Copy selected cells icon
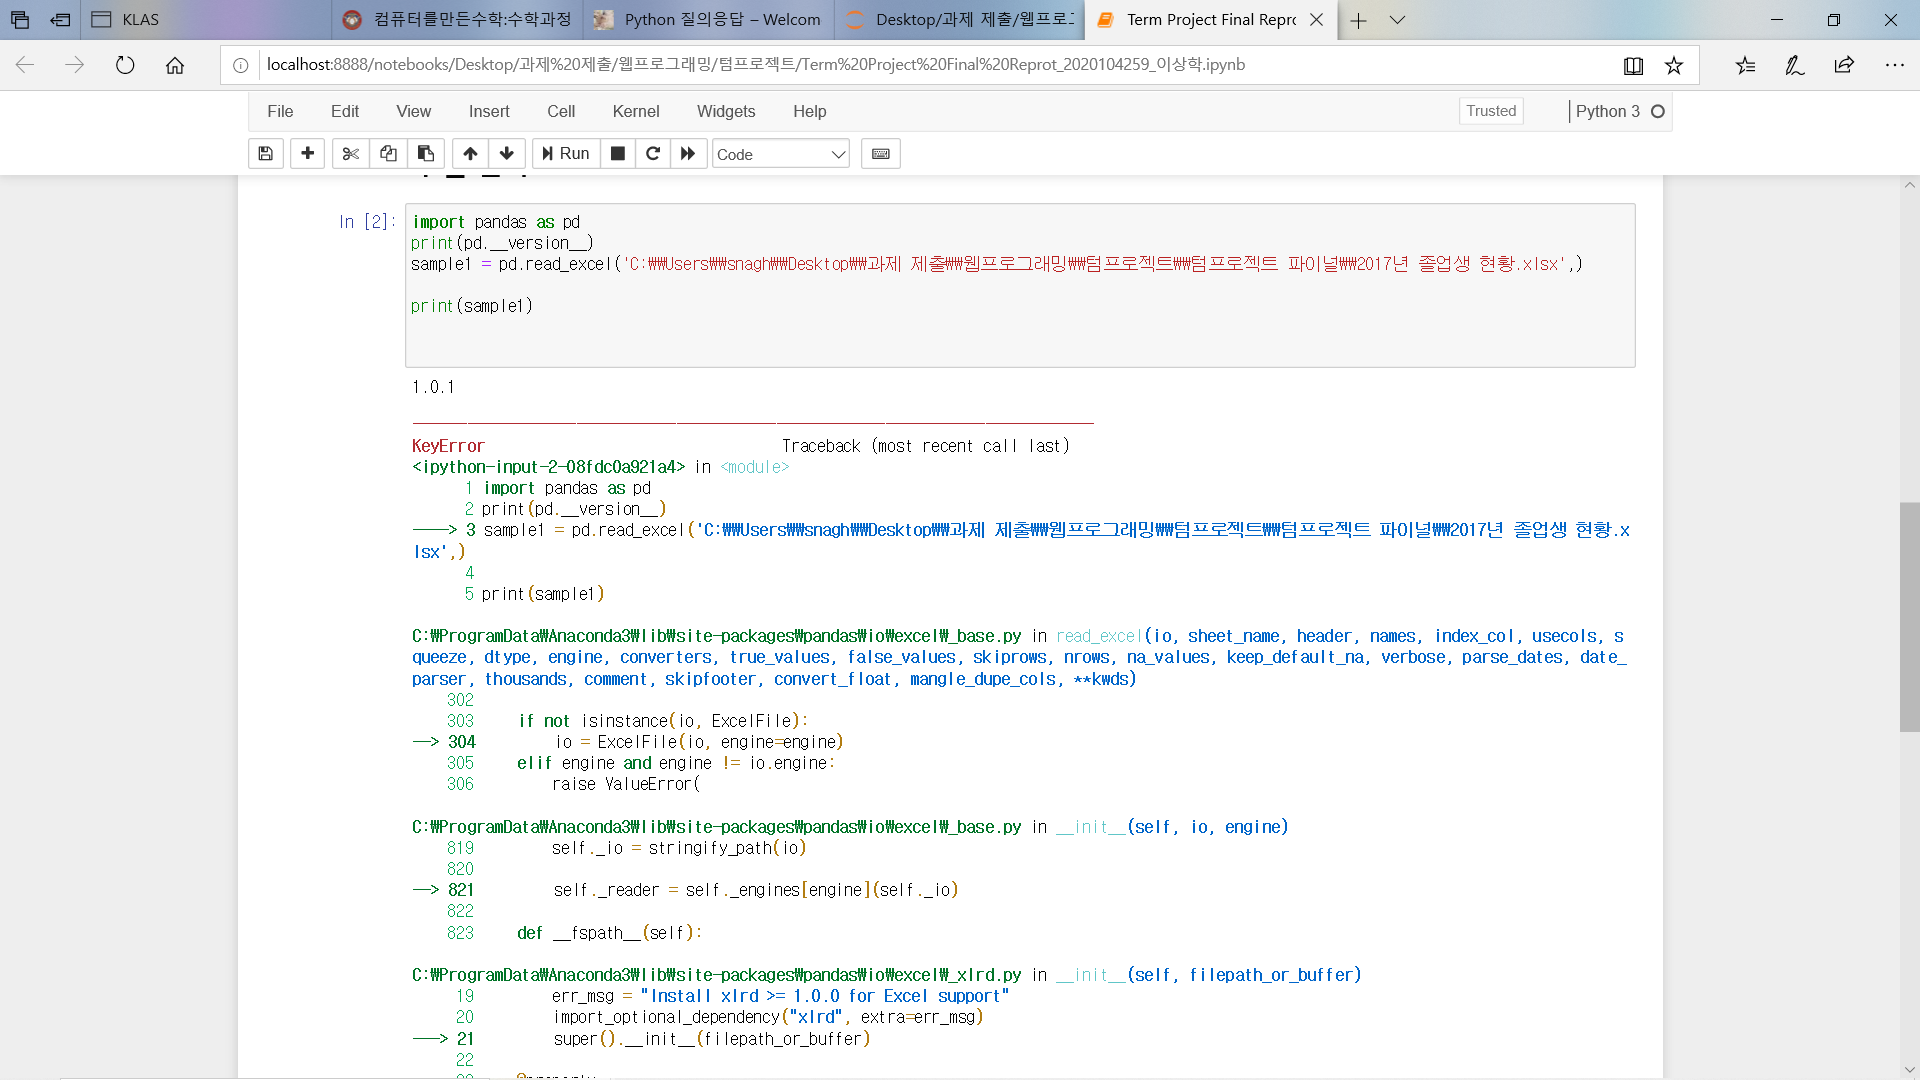Viewport: 1920px width, 1080px height. (388, 154)
